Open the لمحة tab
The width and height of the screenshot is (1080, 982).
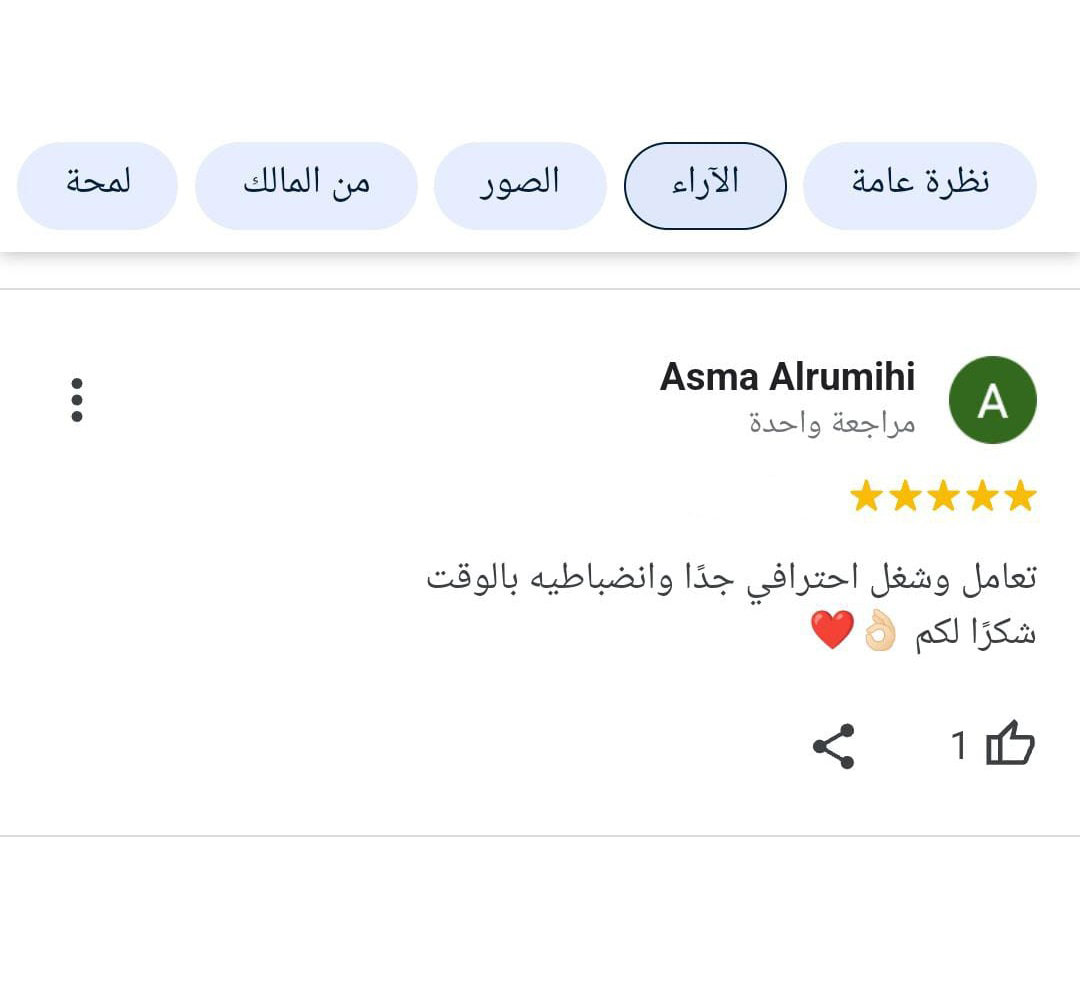click(97, 185)
